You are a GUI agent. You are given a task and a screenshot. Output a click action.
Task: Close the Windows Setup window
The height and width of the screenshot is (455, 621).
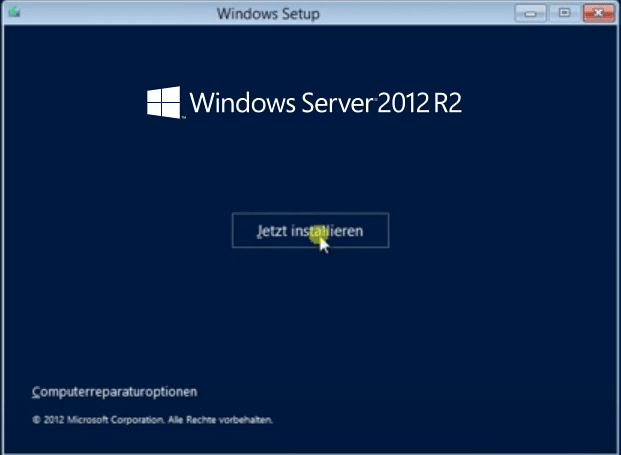point(598,13)
